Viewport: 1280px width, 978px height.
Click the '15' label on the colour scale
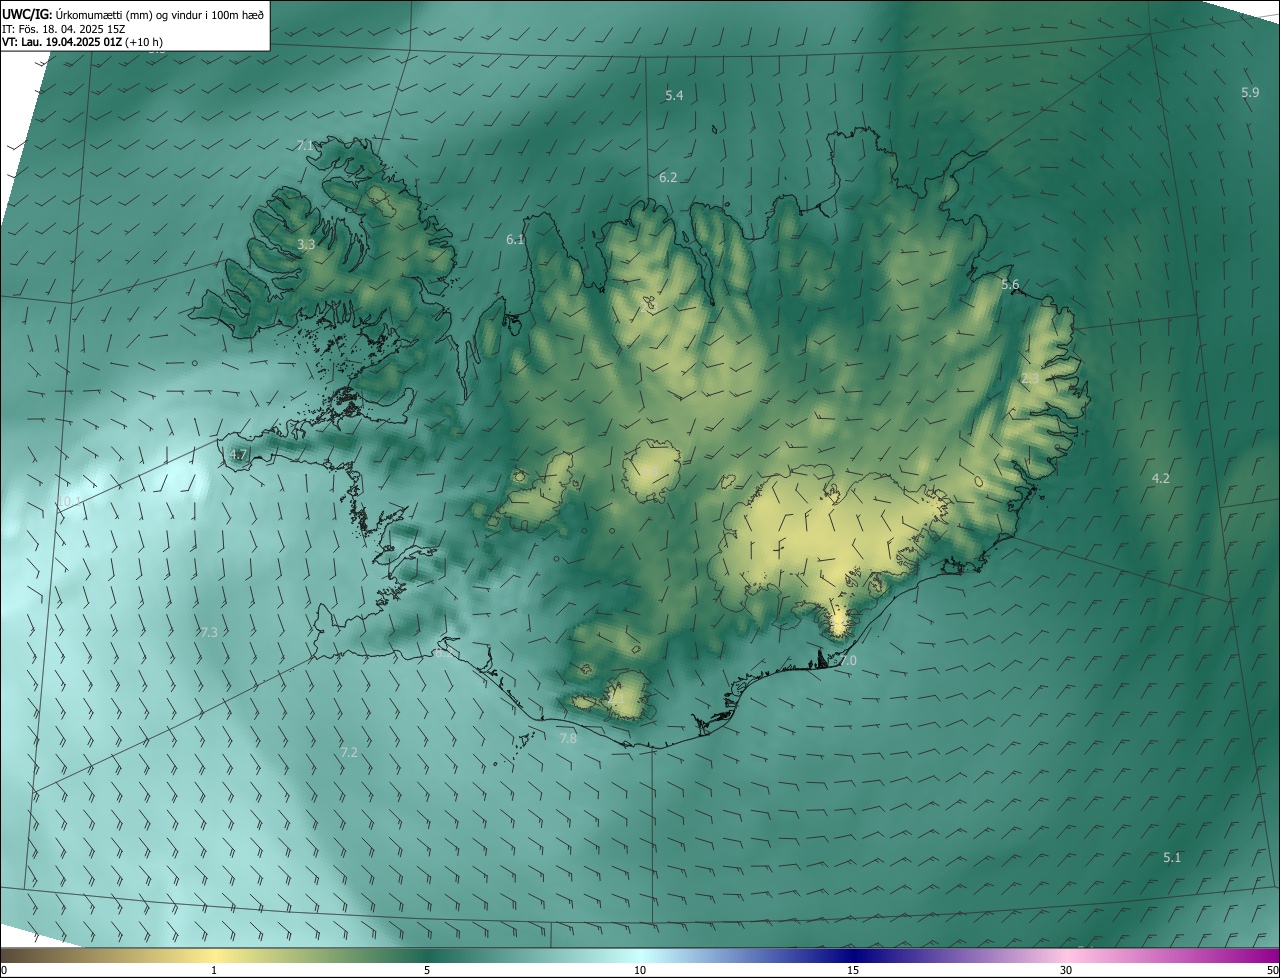coord(853,971)
